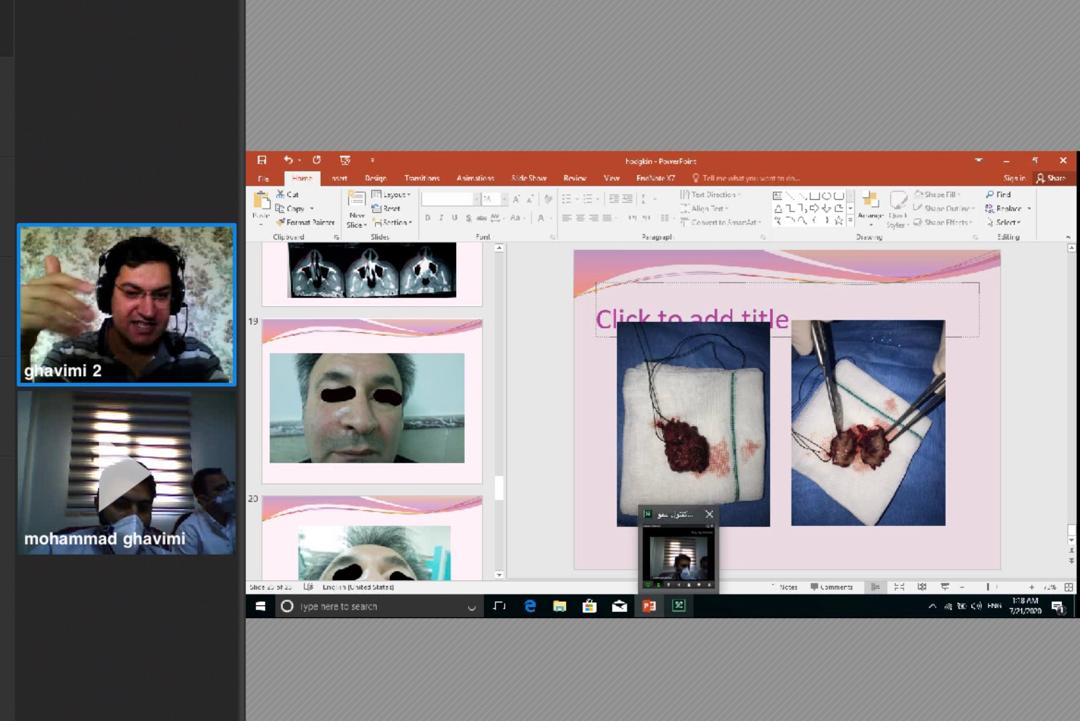Toggle Bold formatting in Font group
The width and height of the screenshot is (1080, 721).
coord(427,218)
